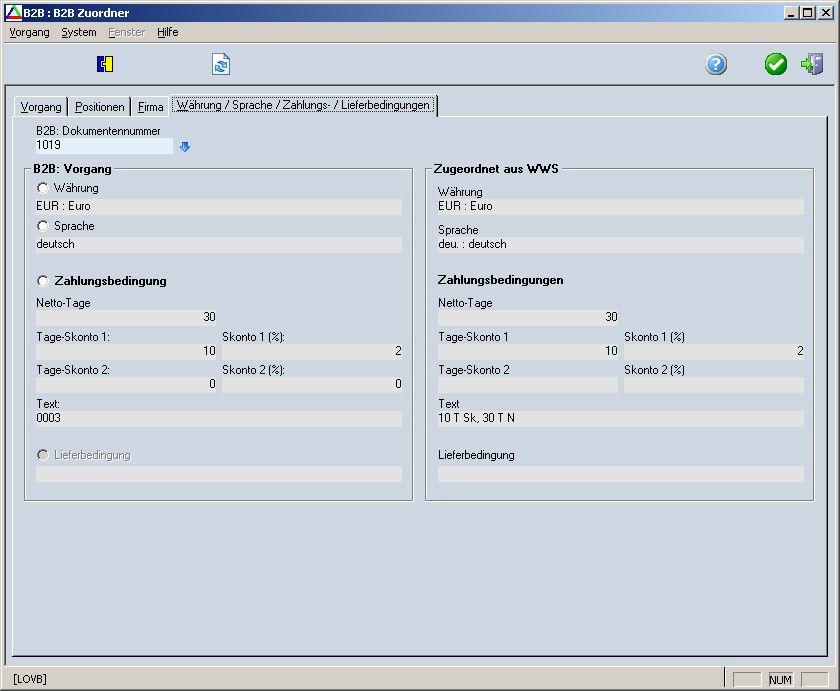Click the Netto-Tage field in B2B Vorgang
Image resolution: width=840 pixels, height=691 pixels.
point(126,317)
